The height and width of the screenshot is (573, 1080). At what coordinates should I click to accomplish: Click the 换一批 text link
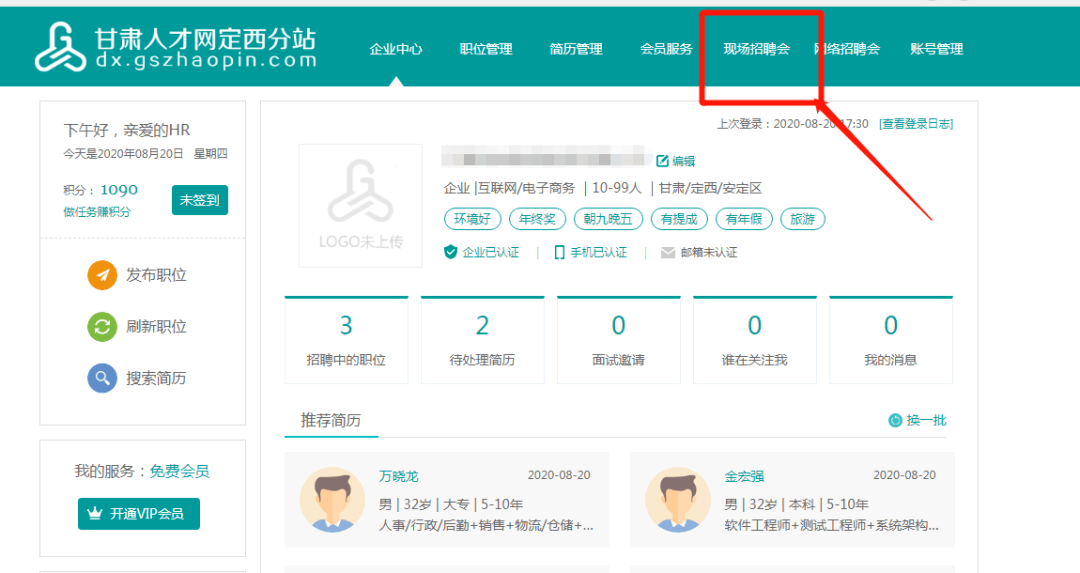click(x=926, y=420)
